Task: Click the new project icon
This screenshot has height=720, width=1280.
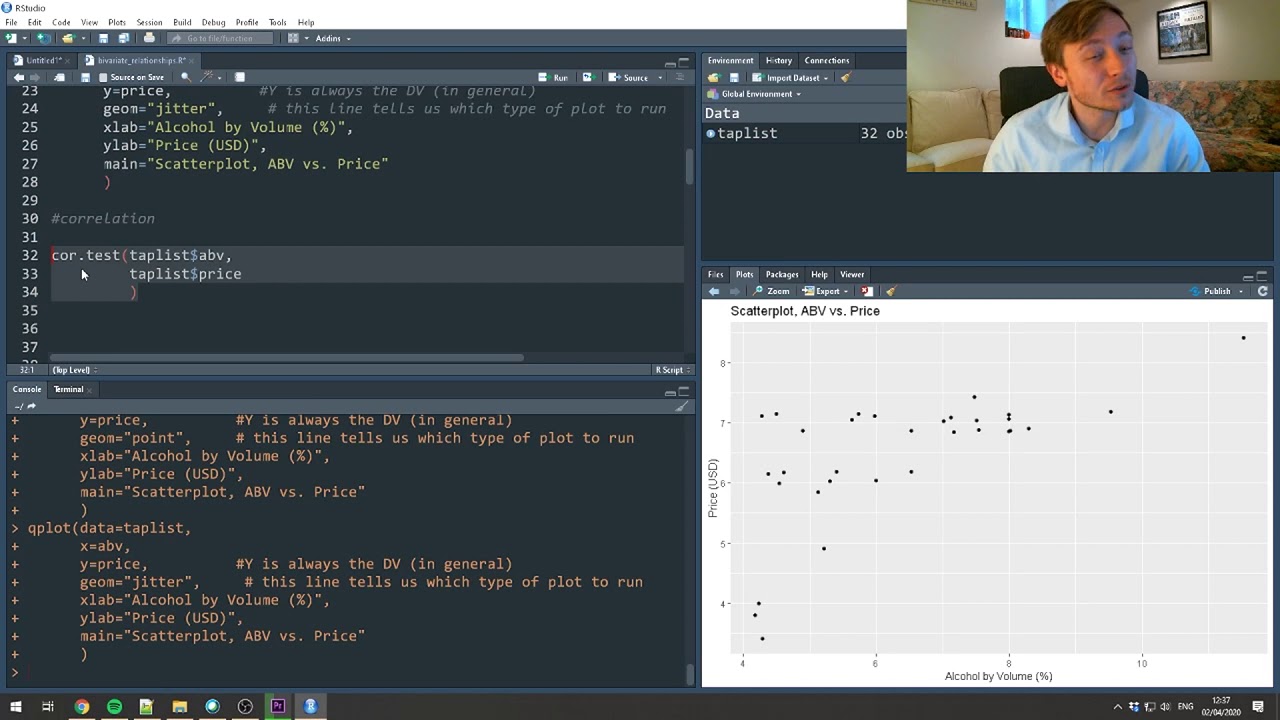Action: (43, 38)
